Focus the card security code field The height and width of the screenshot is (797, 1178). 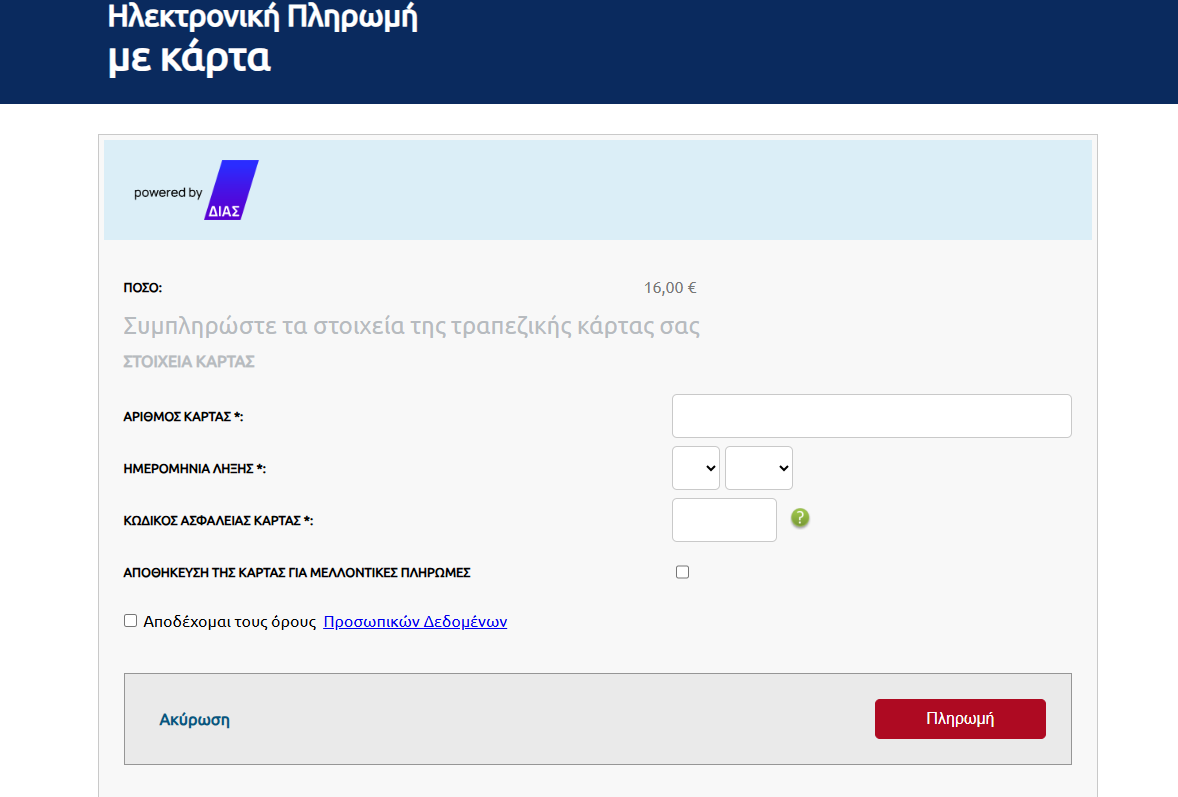tap(724, 520)
